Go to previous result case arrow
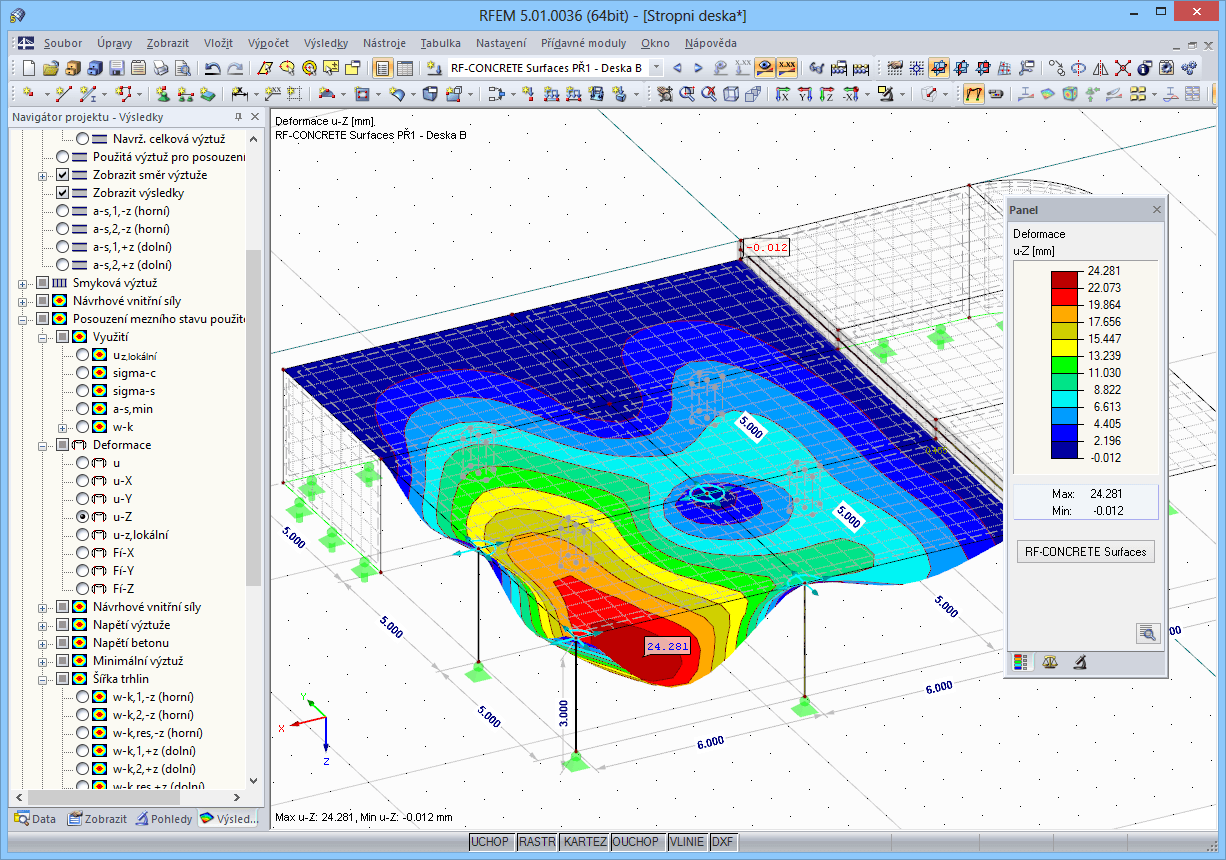 [x=677, y=68]
